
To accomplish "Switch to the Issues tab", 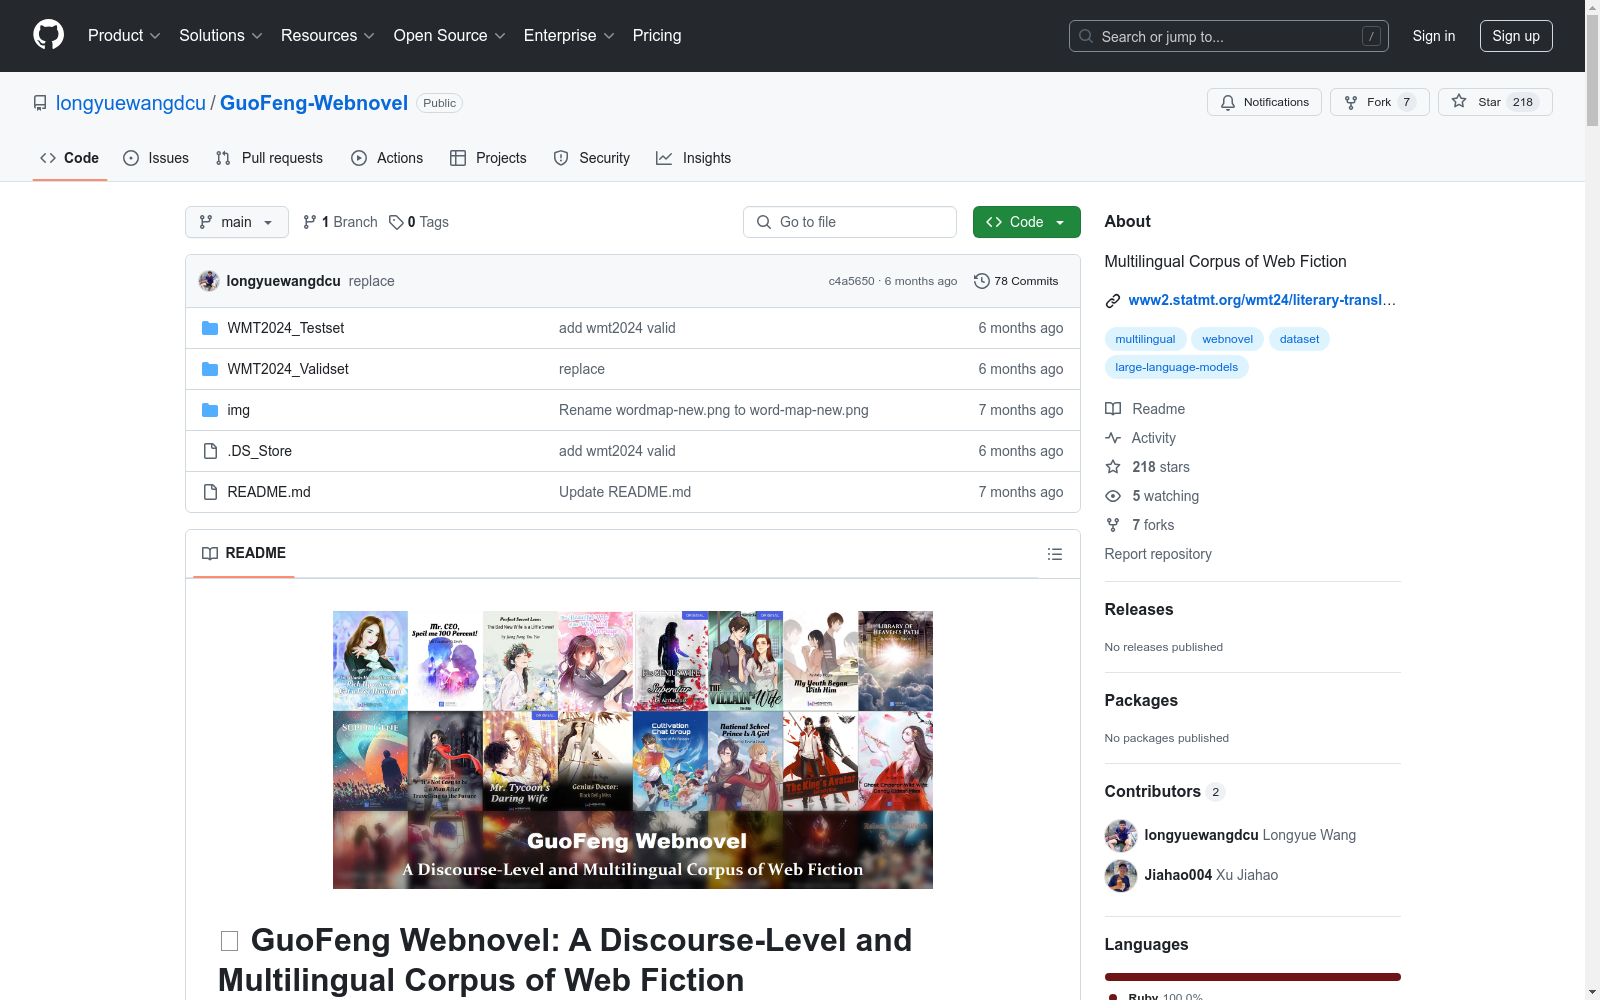I will [156, 158].
